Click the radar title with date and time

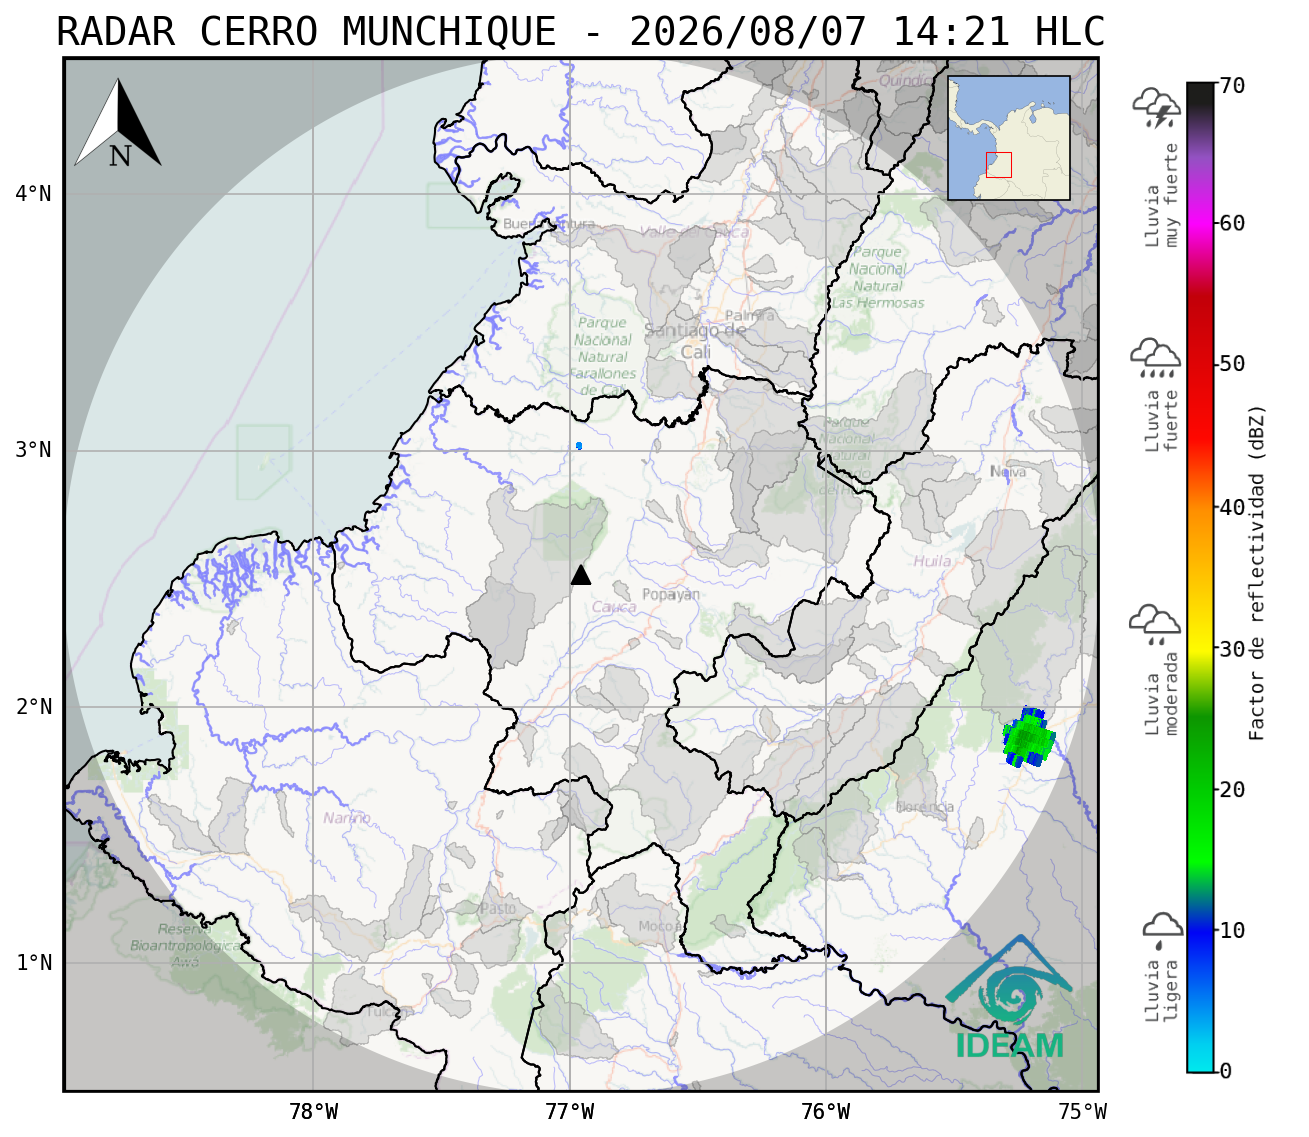click(581, 32)
